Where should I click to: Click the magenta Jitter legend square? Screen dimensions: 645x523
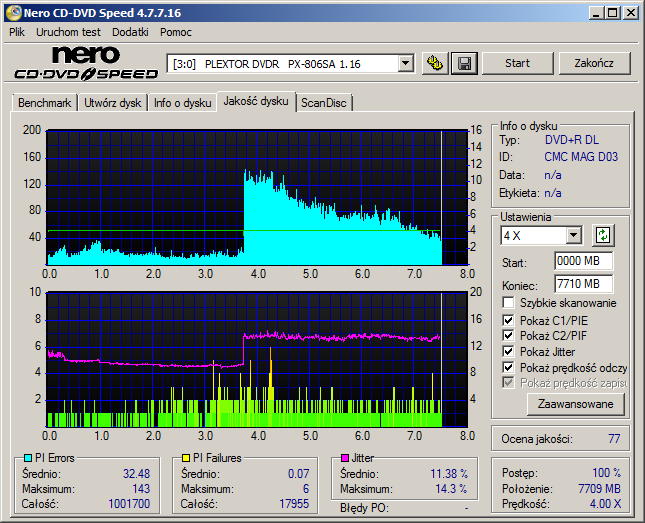click(x=345, y=458)
